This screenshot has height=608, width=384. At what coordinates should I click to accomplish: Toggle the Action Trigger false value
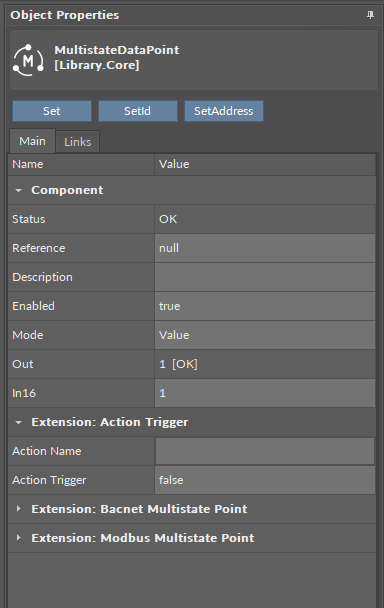pyautogui.click(x=265, y=480)
